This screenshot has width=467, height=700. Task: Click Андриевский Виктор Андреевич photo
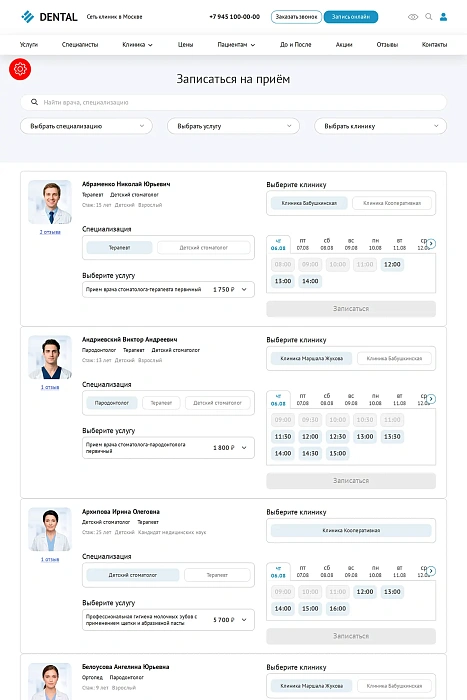click(50, 358)
